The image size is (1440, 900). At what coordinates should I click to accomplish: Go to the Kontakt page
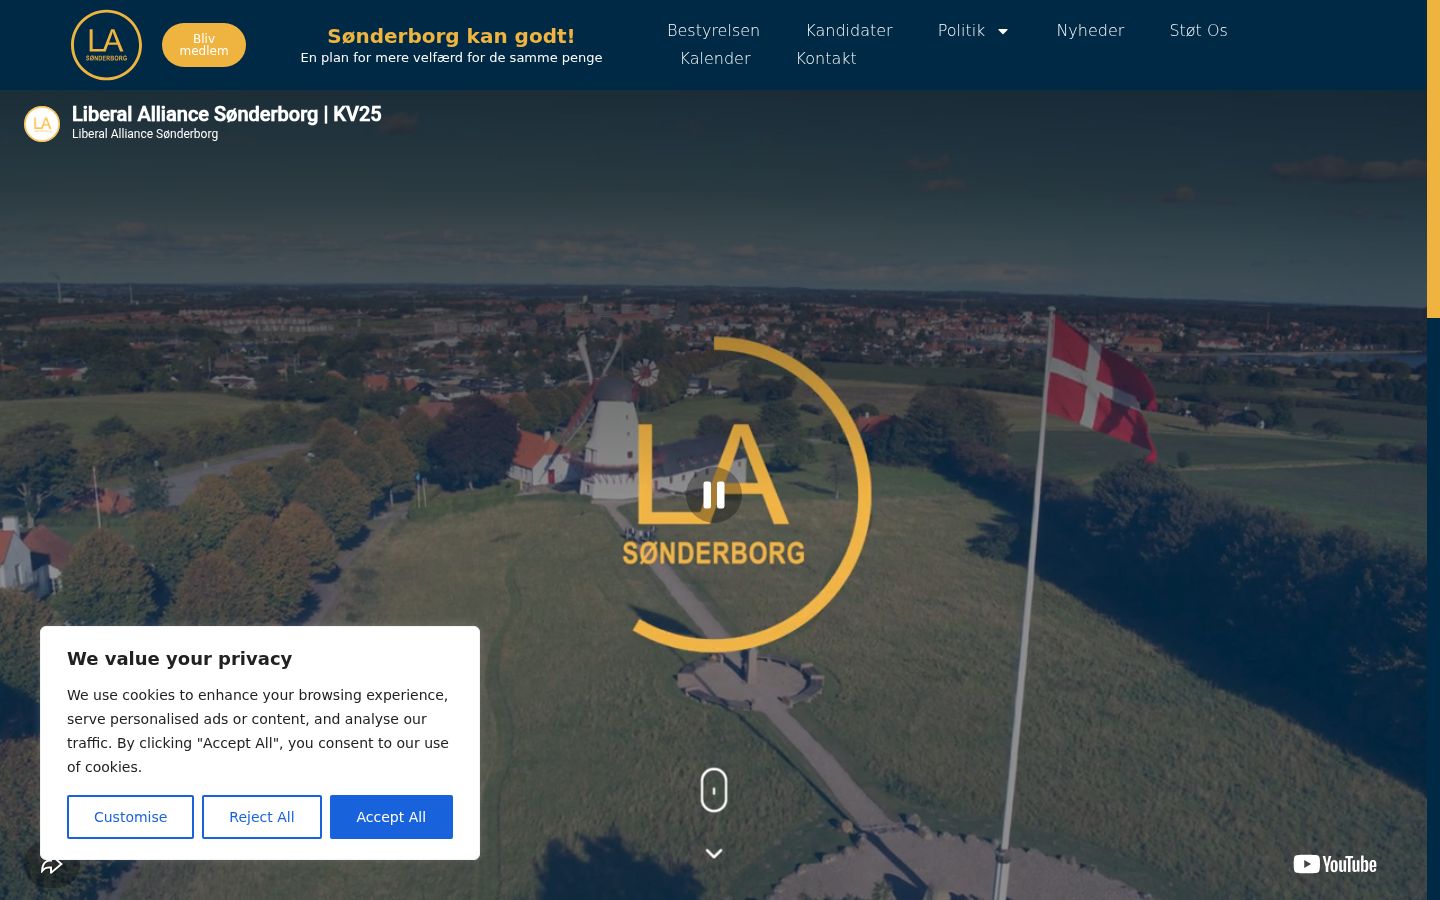click(826, 59)
